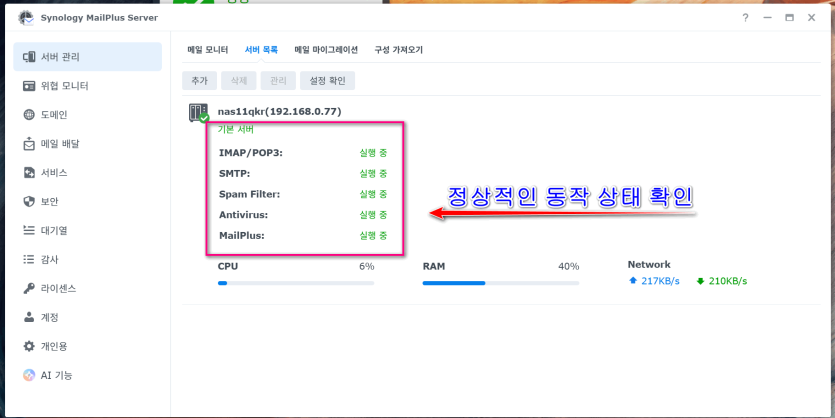The height and width of the screenshot is (418, 835).
Task: Click MailPlus 실행 중 status
Action: pyautogui.click(x=373, y=235)
